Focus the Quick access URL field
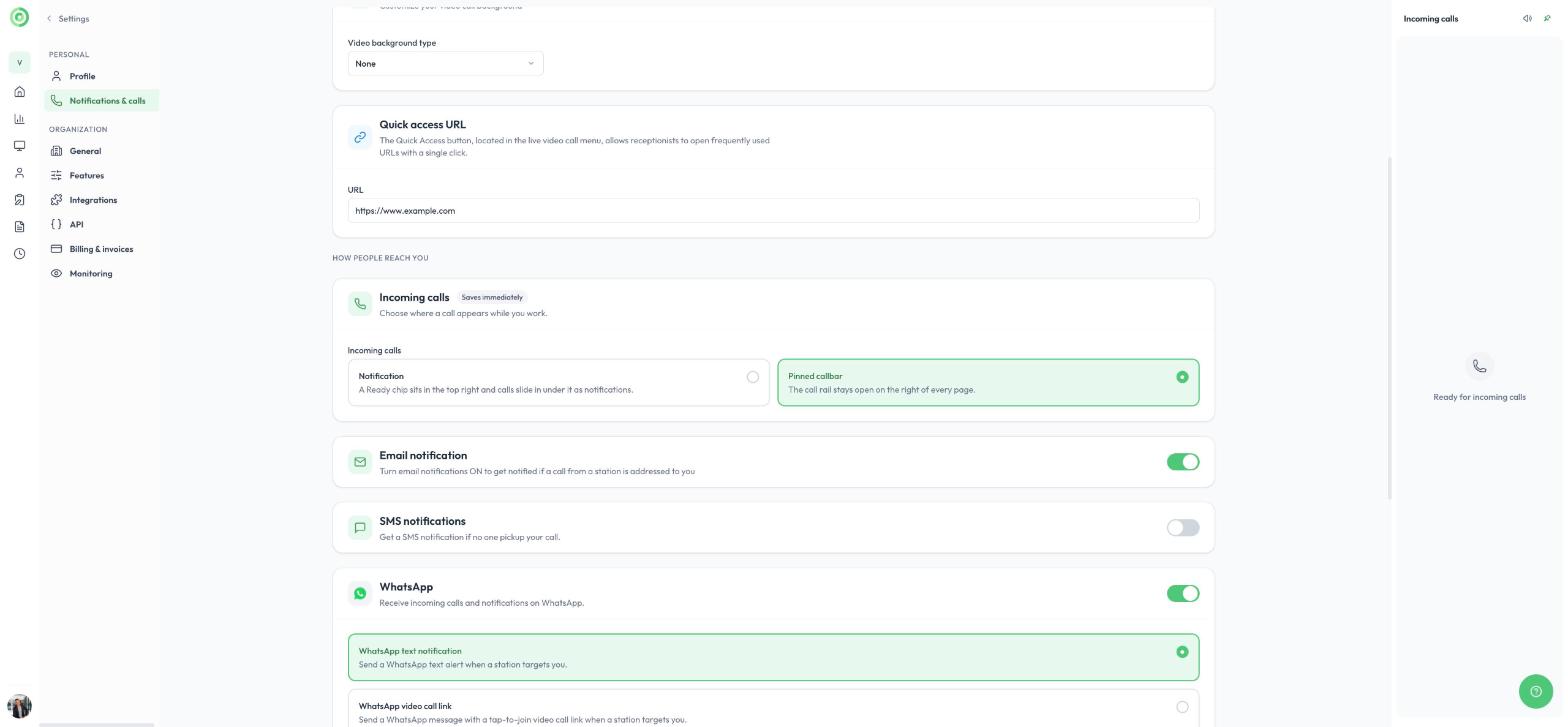Screen dimensions: 1568x727 pos(773,211)
